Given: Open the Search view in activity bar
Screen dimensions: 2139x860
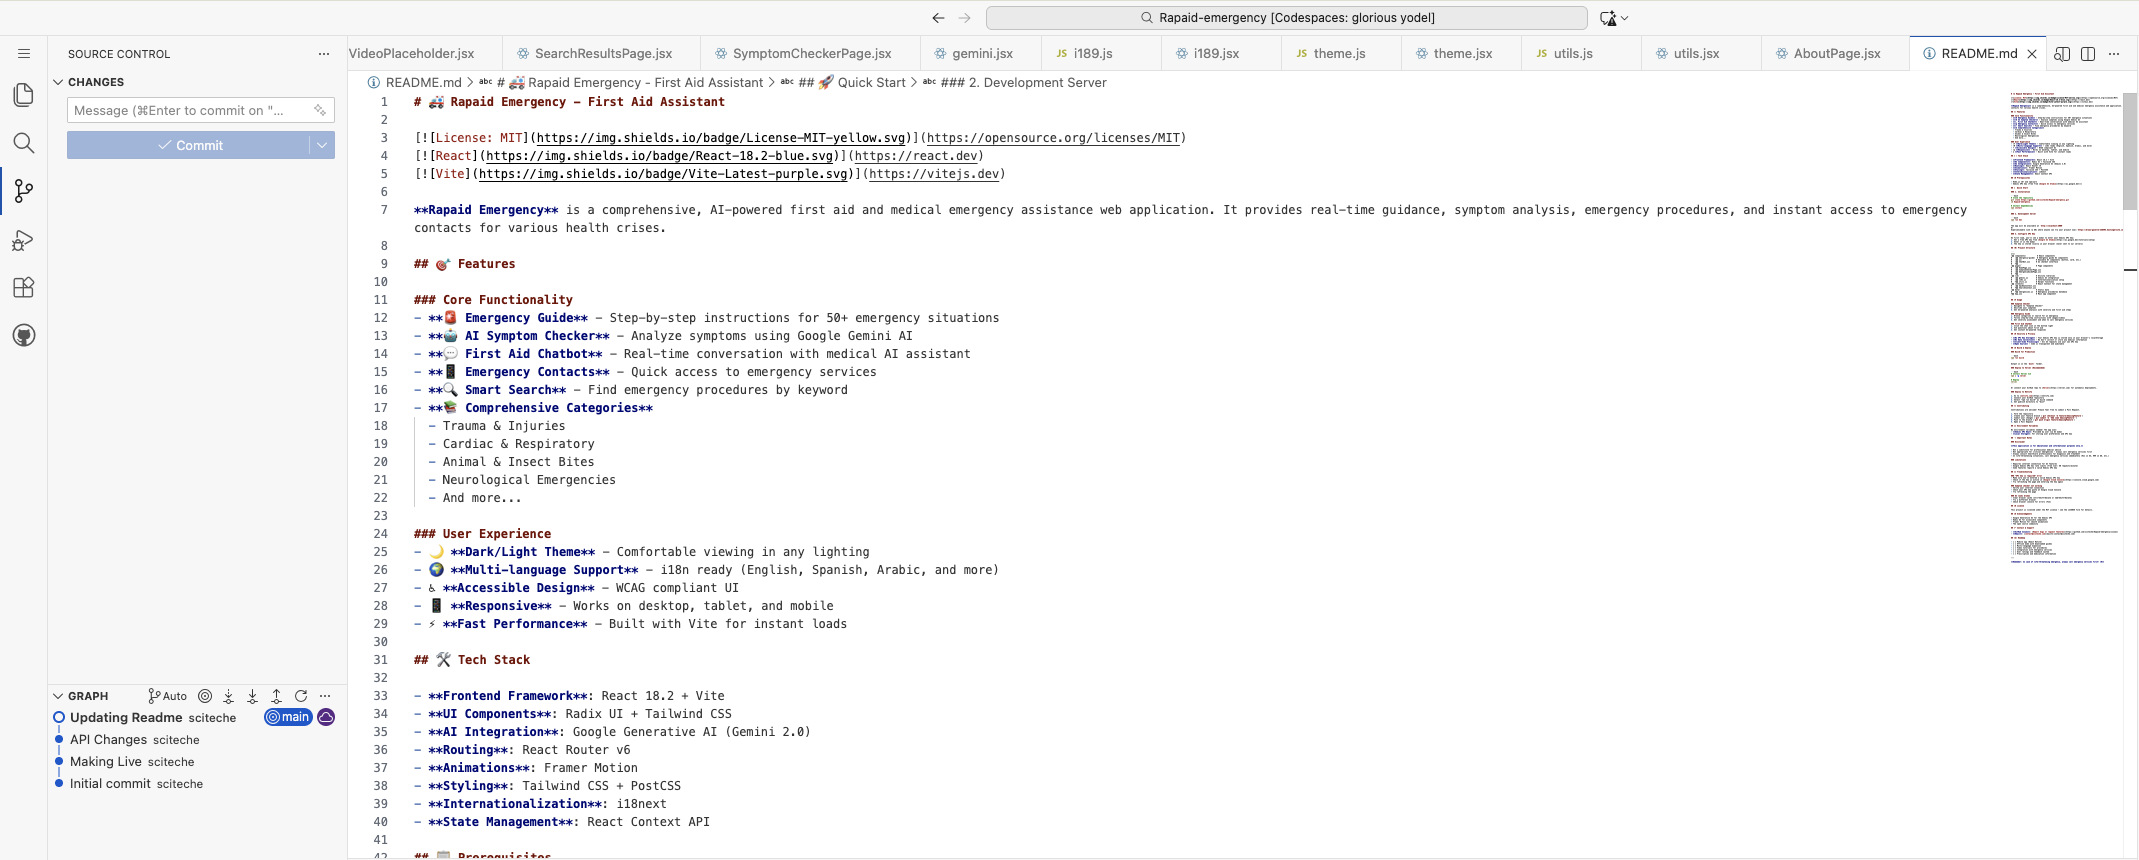Looking at the screenshot, I should pos(24,143).
